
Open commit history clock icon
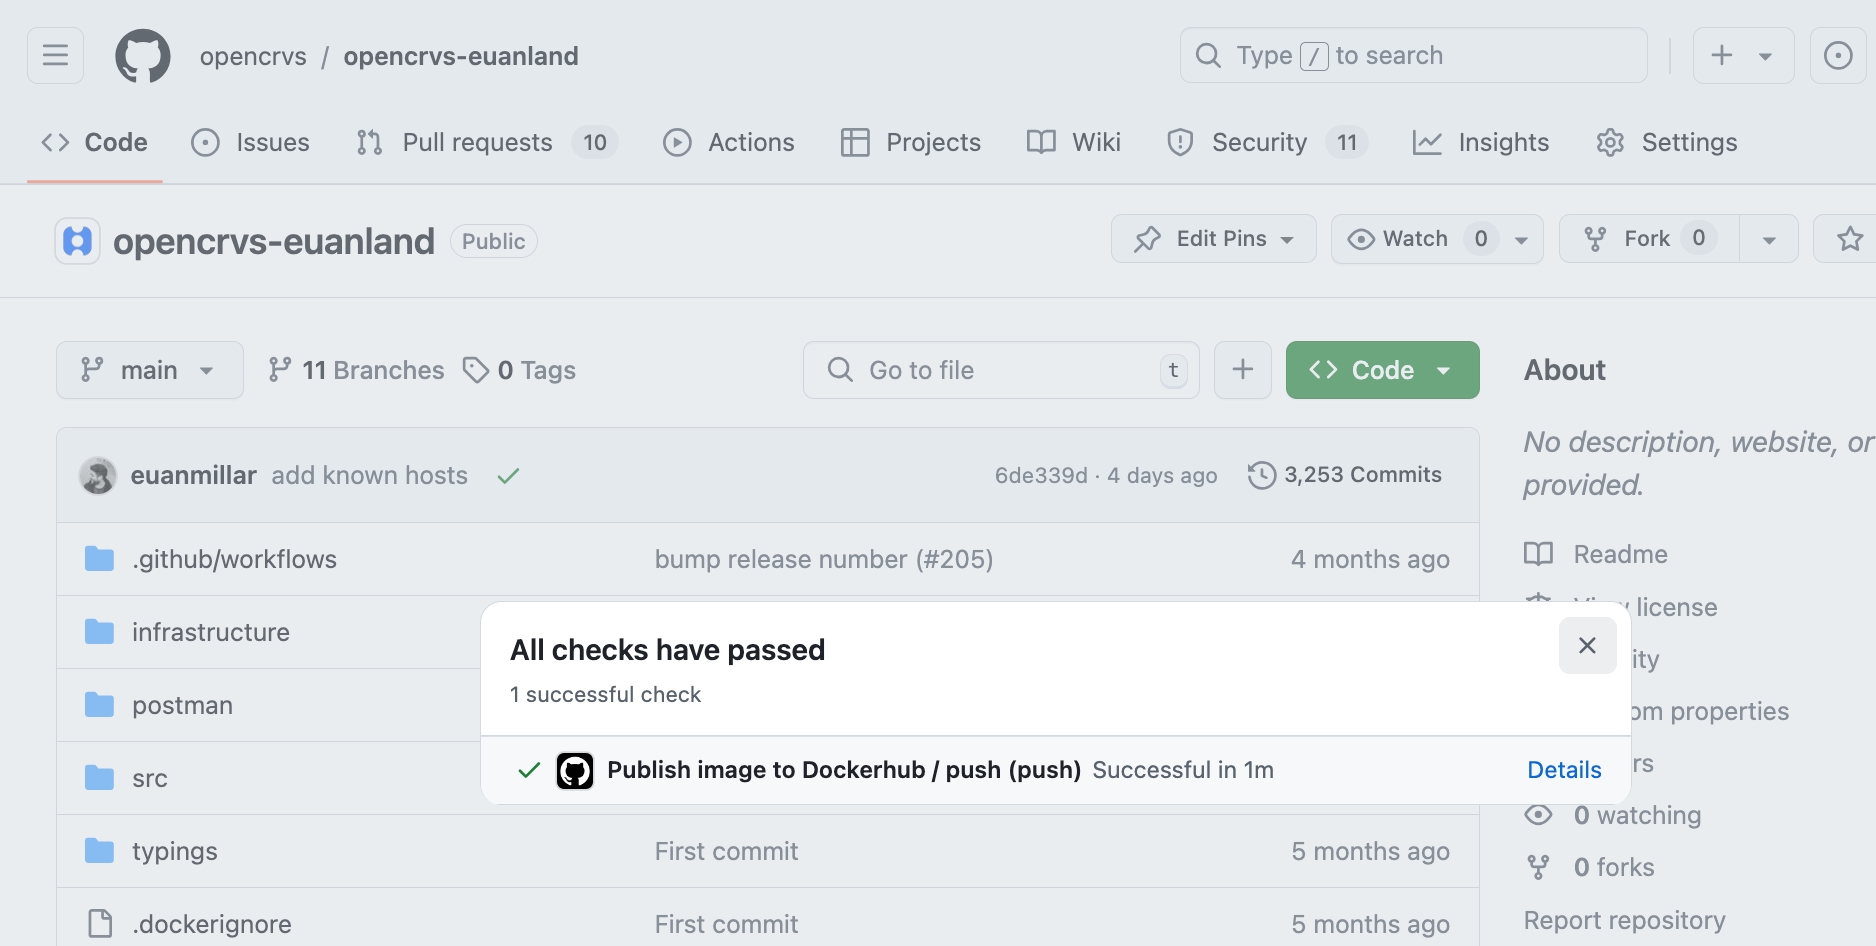[1261, 475]
